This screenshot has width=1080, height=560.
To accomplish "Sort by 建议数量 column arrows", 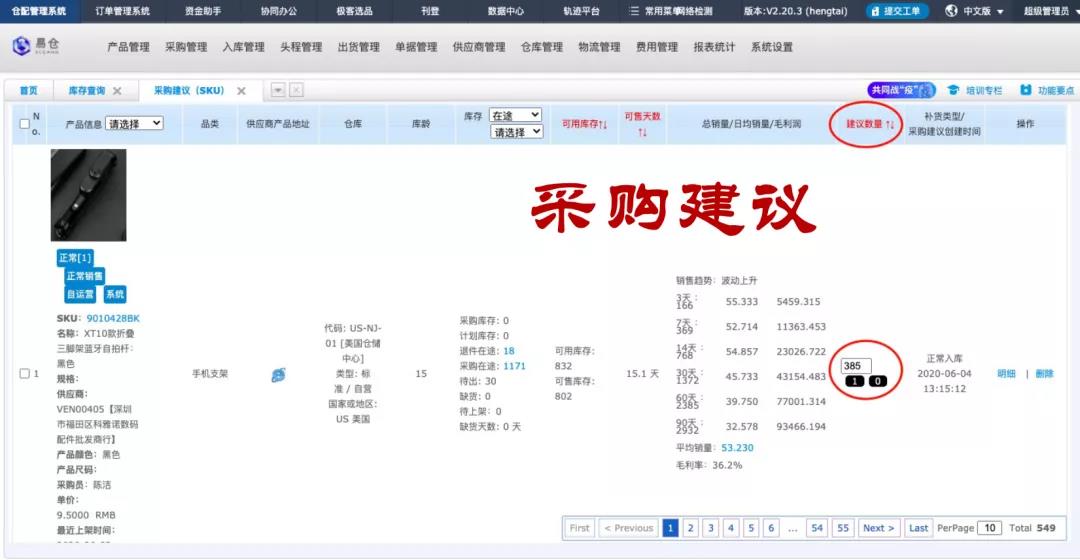I will pos(889,124).
